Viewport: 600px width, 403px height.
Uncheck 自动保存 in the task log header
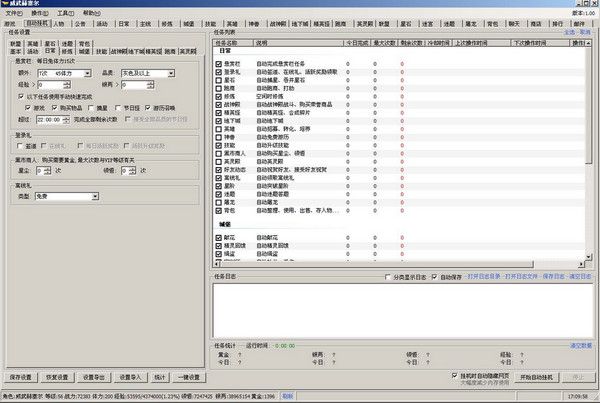point(434,277)
